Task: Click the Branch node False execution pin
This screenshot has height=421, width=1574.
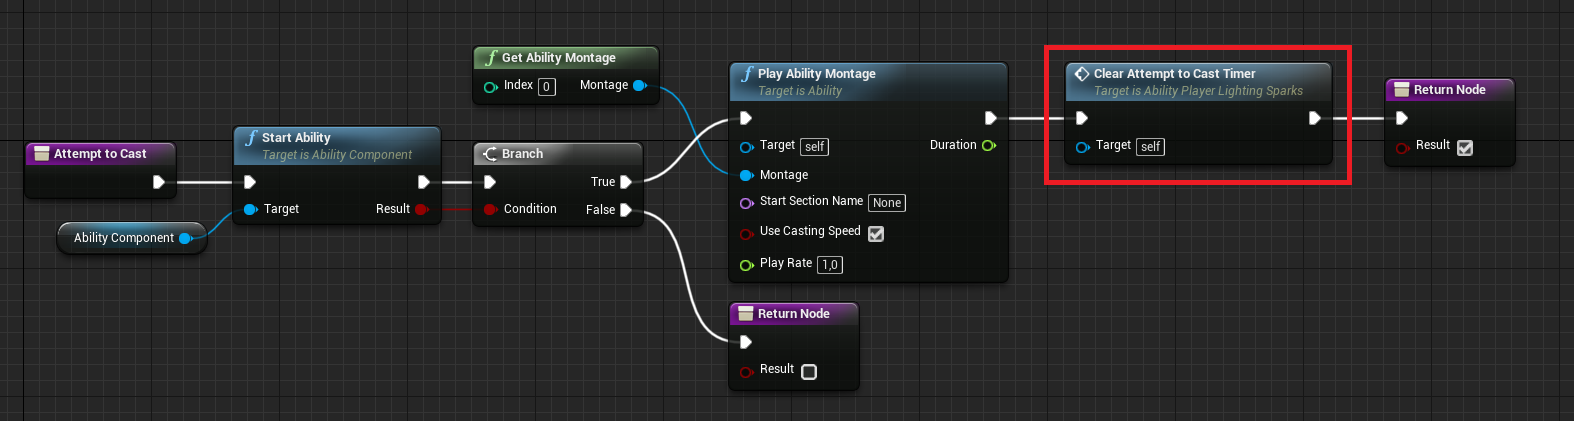Action: point(626,210)
